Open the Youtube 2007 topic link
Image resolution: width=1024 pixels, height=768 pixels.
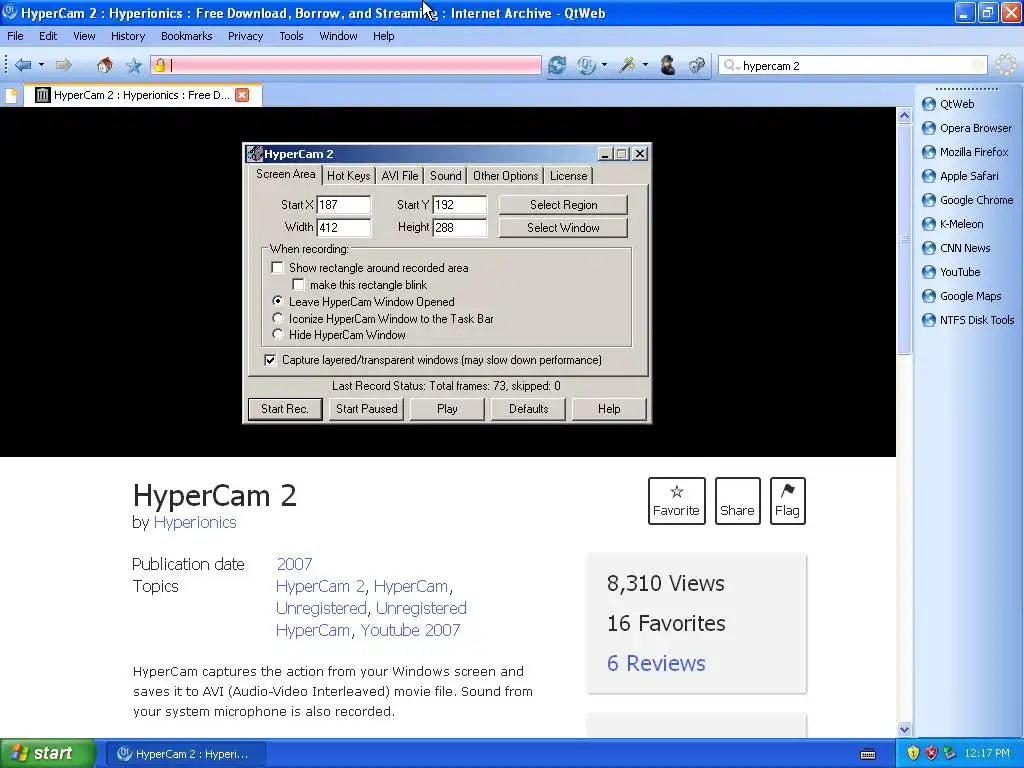click(410, 630)
